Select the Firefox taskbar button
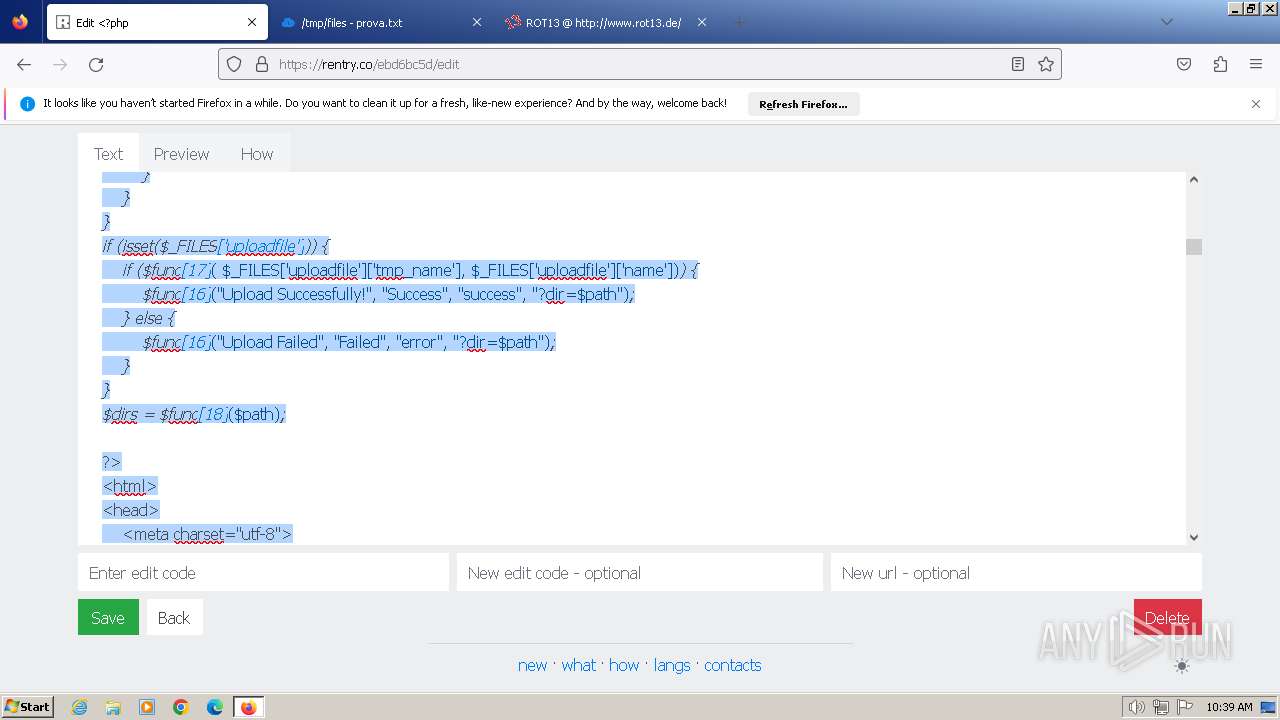The image size is (1280, 720). (x=248, y=707)
